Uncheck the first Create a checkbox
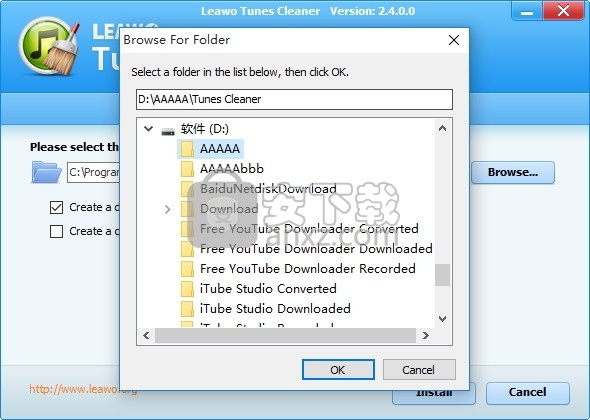Screen dimensions: 590x420 (56, 207)
